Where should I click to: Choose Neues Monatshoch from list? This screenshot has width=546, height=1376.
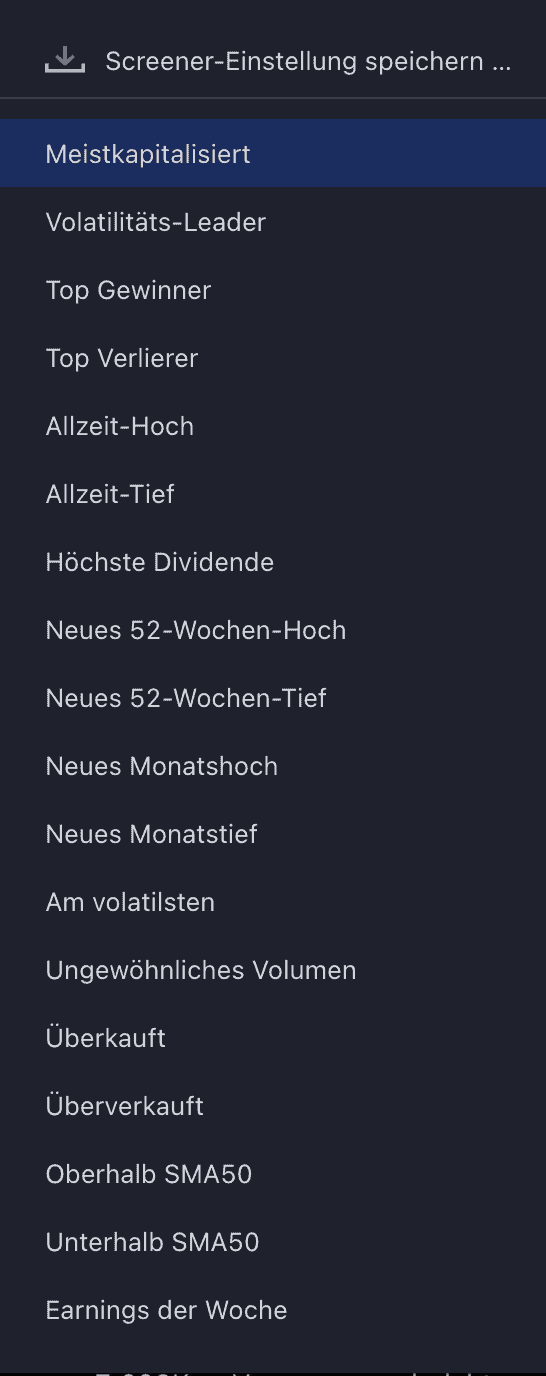(x=273, y=766)
